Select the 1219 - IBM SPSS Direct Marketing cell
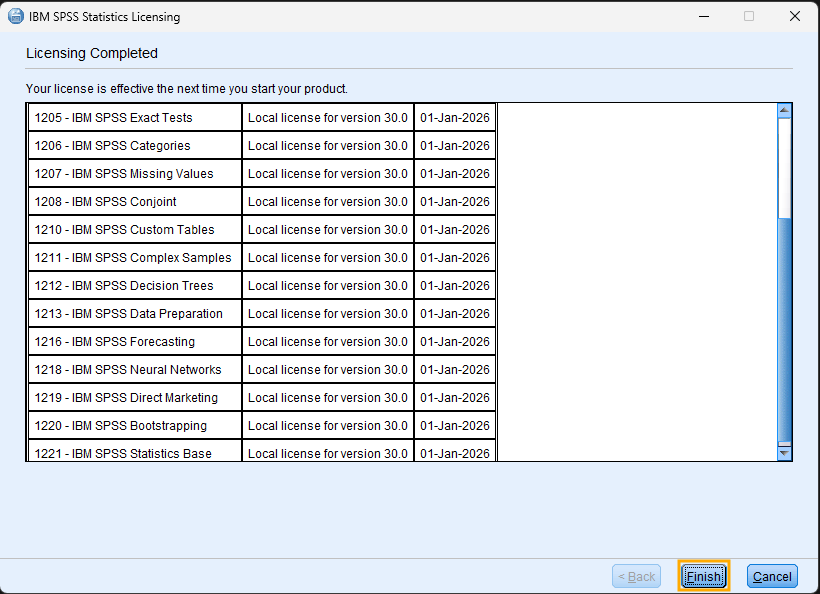 135,397
